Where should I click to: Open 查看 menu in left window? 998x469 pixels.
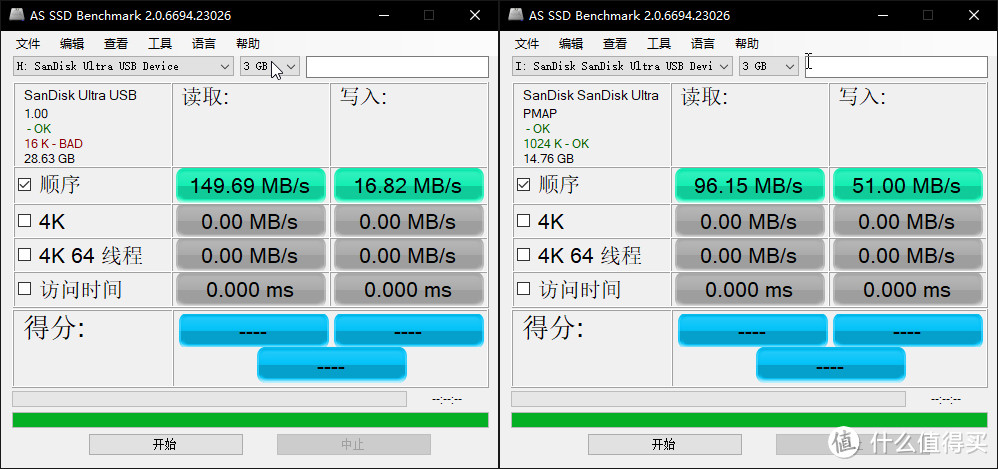(x=116, y=44)
